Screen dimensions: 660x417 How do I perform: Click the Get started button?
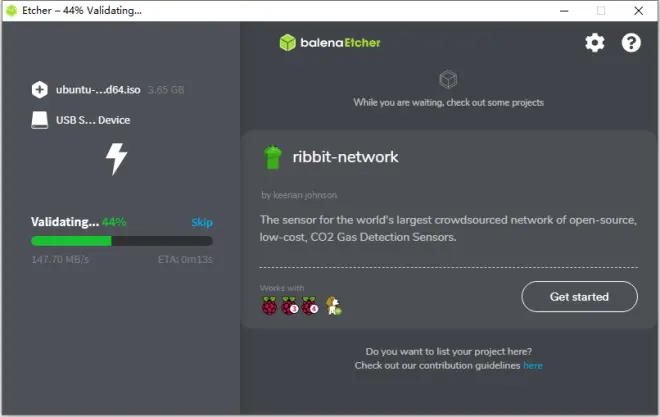[x=579, y=297]
